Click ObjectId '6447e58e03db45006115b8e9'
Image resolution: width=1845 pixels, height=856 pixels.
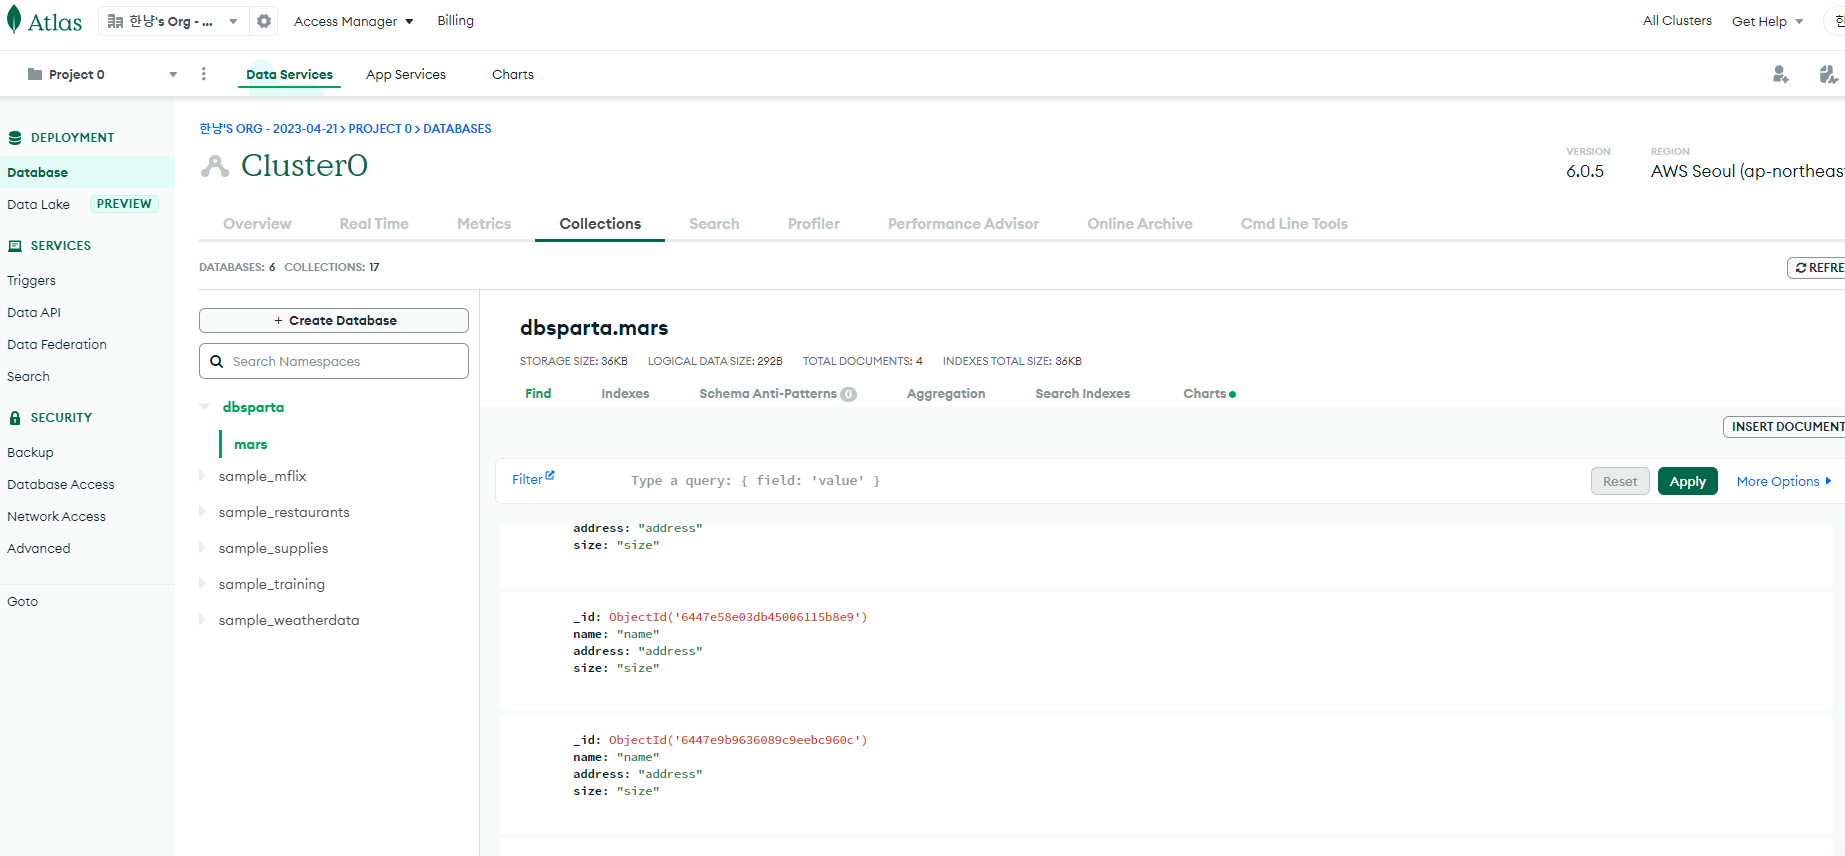pyautogui.click(x=738, y=617)
